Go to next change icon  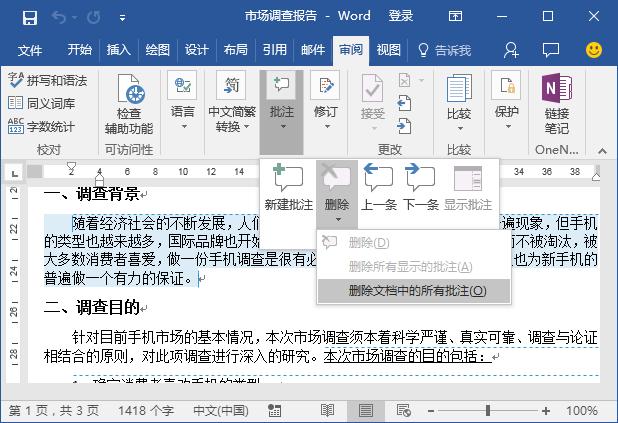[404, 127]
